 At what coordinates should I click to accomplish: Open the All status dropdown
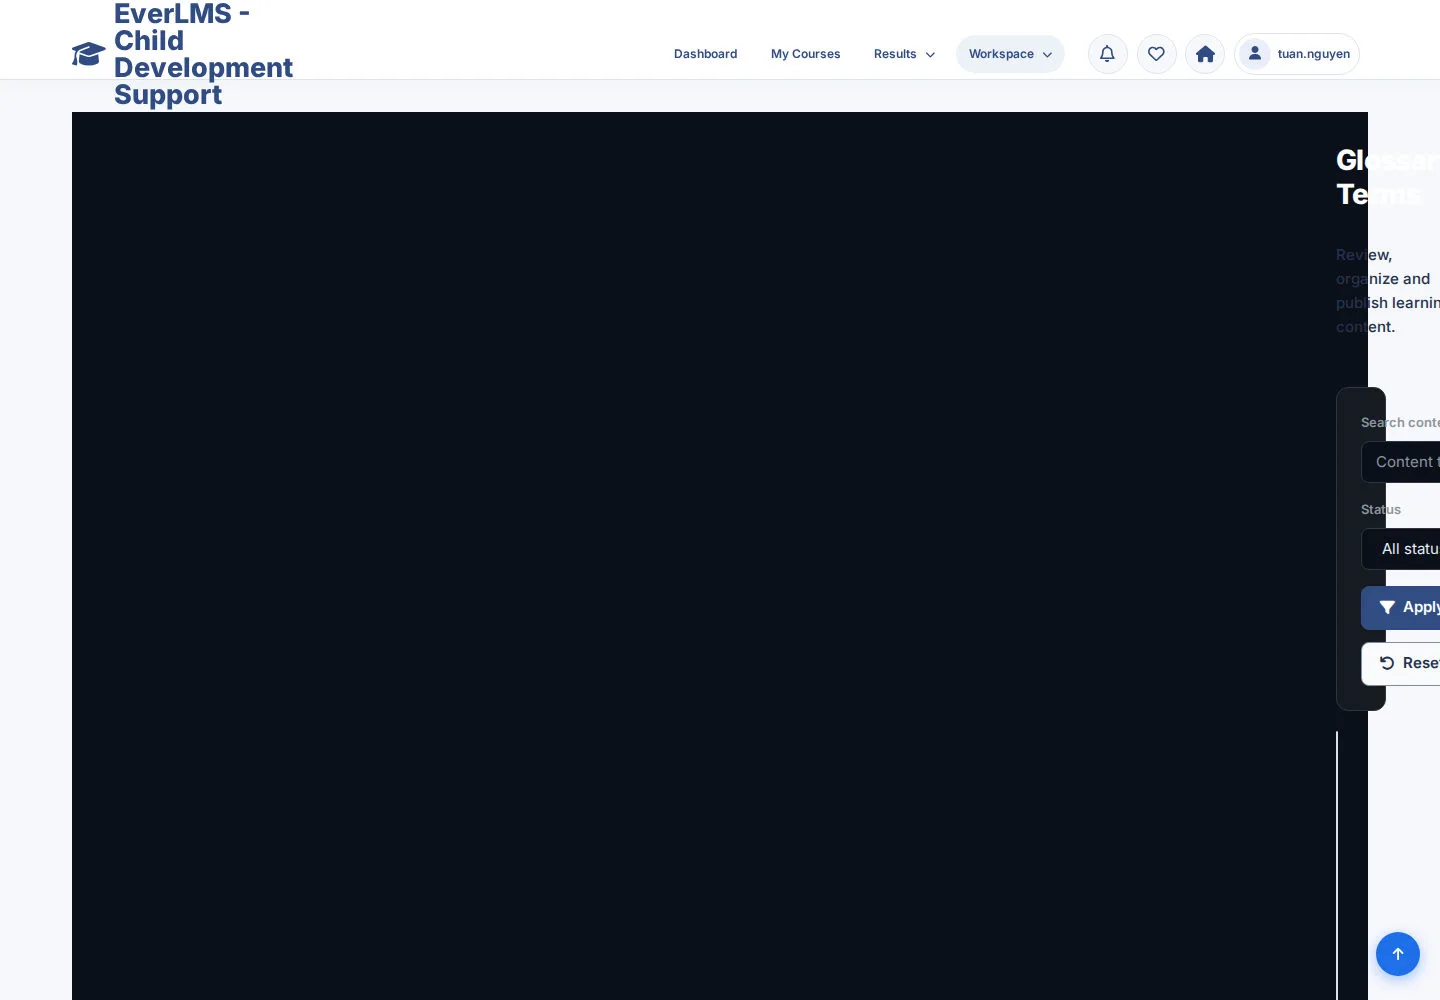click(1401, 549)
